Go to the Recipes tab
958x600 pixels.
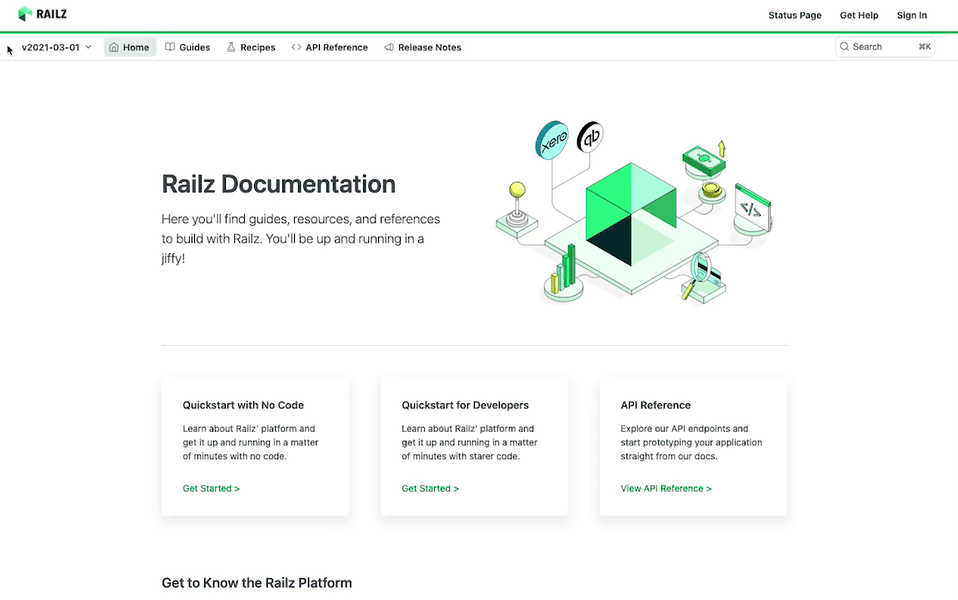pos(251,47)
